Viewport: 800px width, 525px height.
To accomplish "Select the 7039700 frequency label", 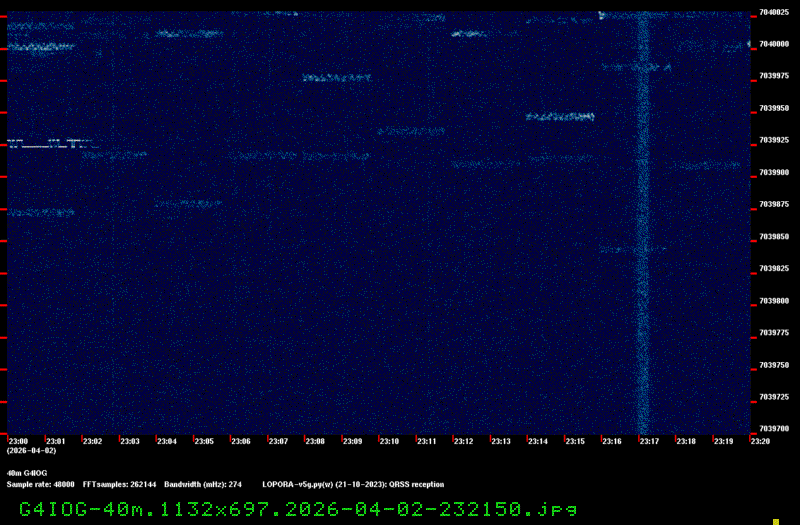I will pyautogui.click(x=774, y=429).
